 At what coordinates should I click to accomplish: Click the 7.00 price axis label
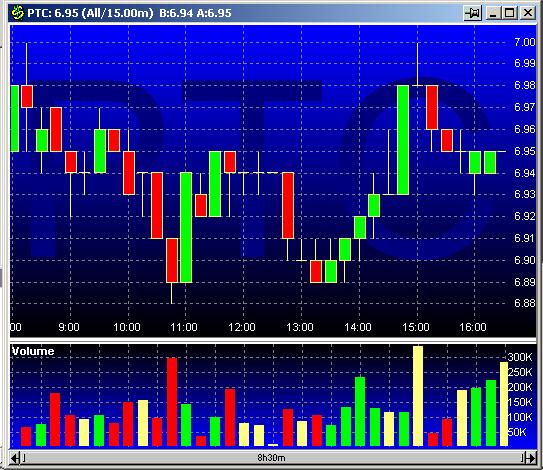[525, 42]
